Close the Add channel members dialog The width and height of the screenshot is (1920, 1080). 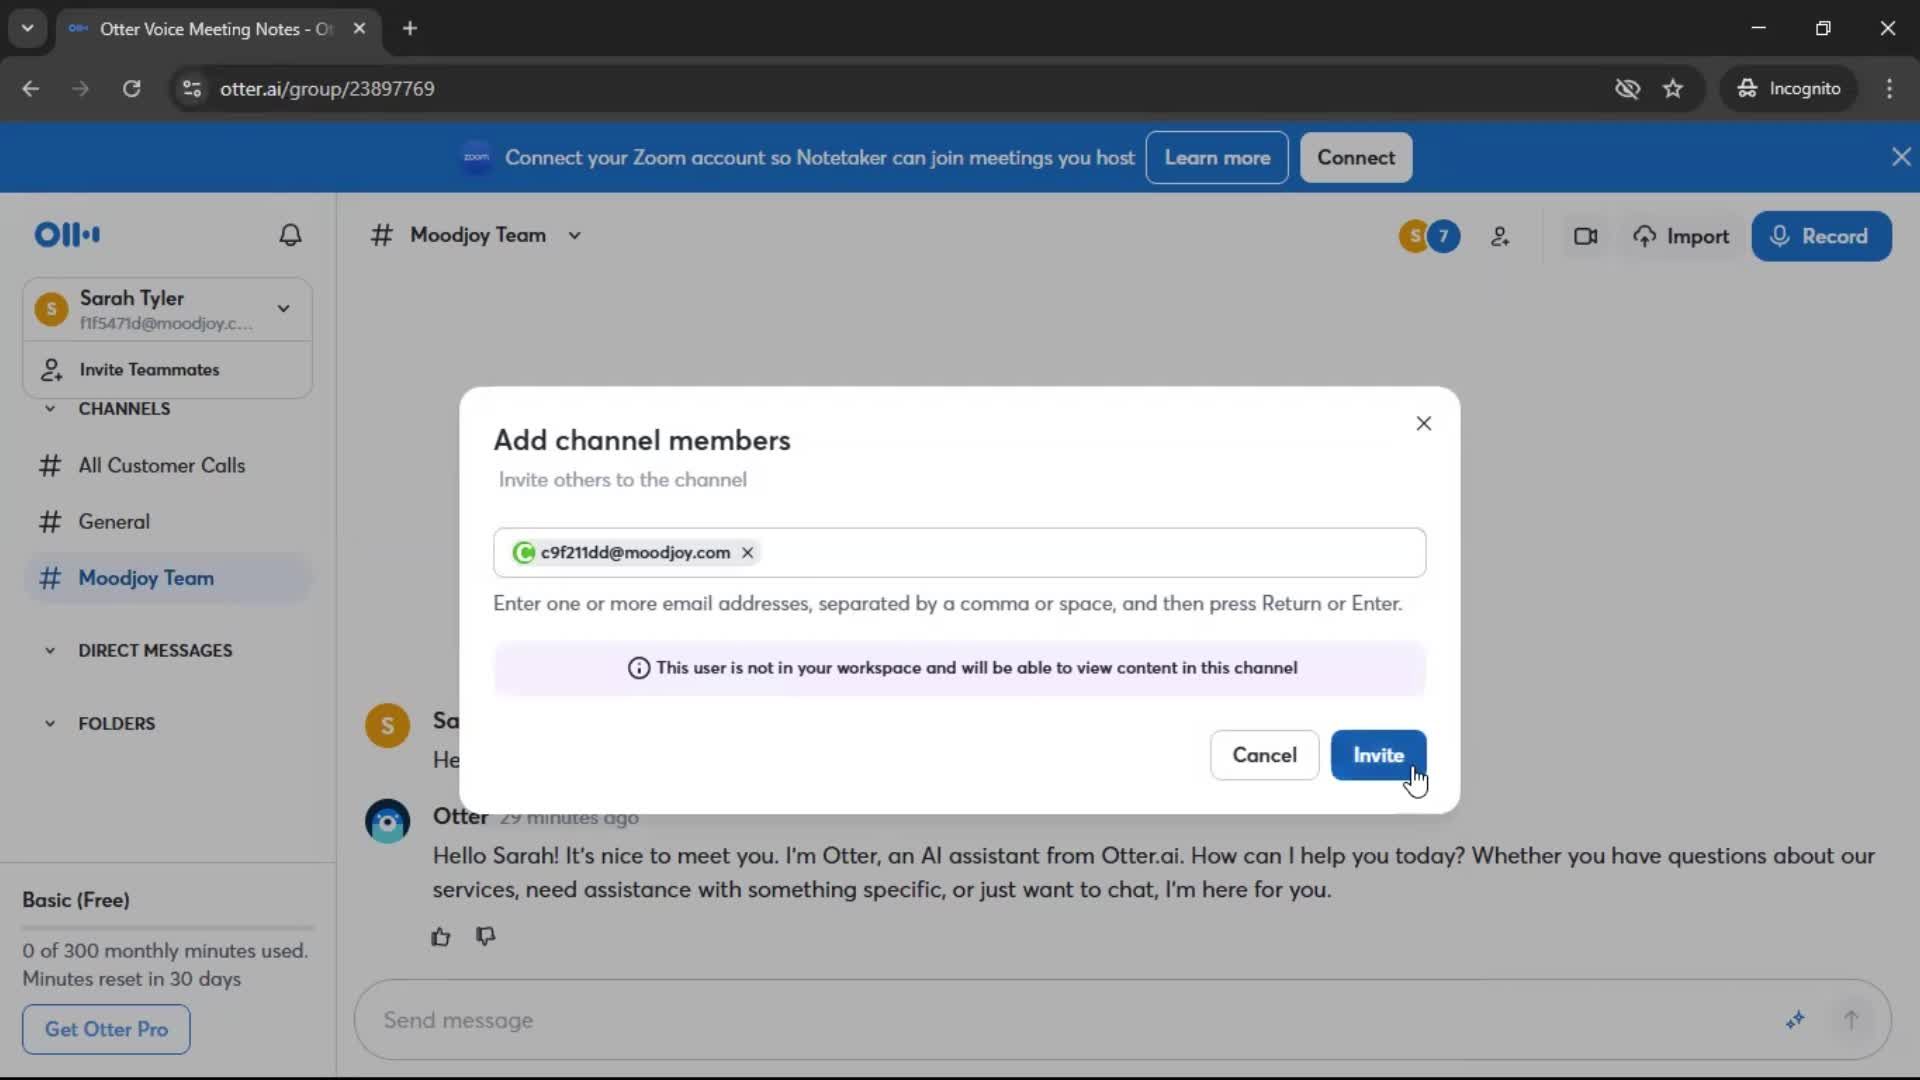1423,423
